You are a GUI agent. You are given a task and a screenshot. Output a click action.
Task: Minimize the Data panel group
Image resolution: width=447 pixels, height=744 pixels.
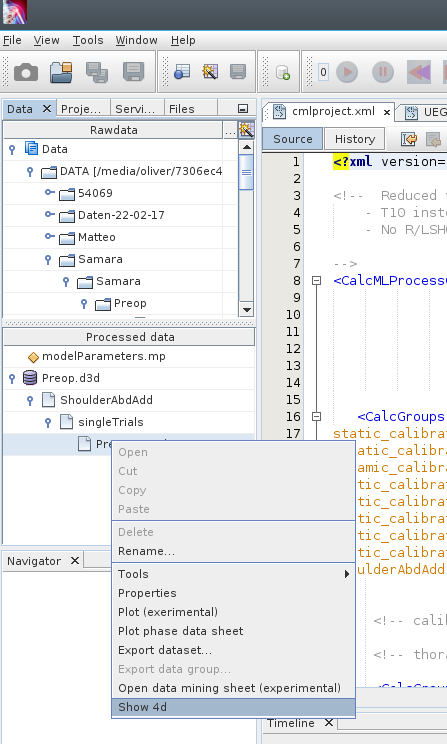[x=242, y=109]
